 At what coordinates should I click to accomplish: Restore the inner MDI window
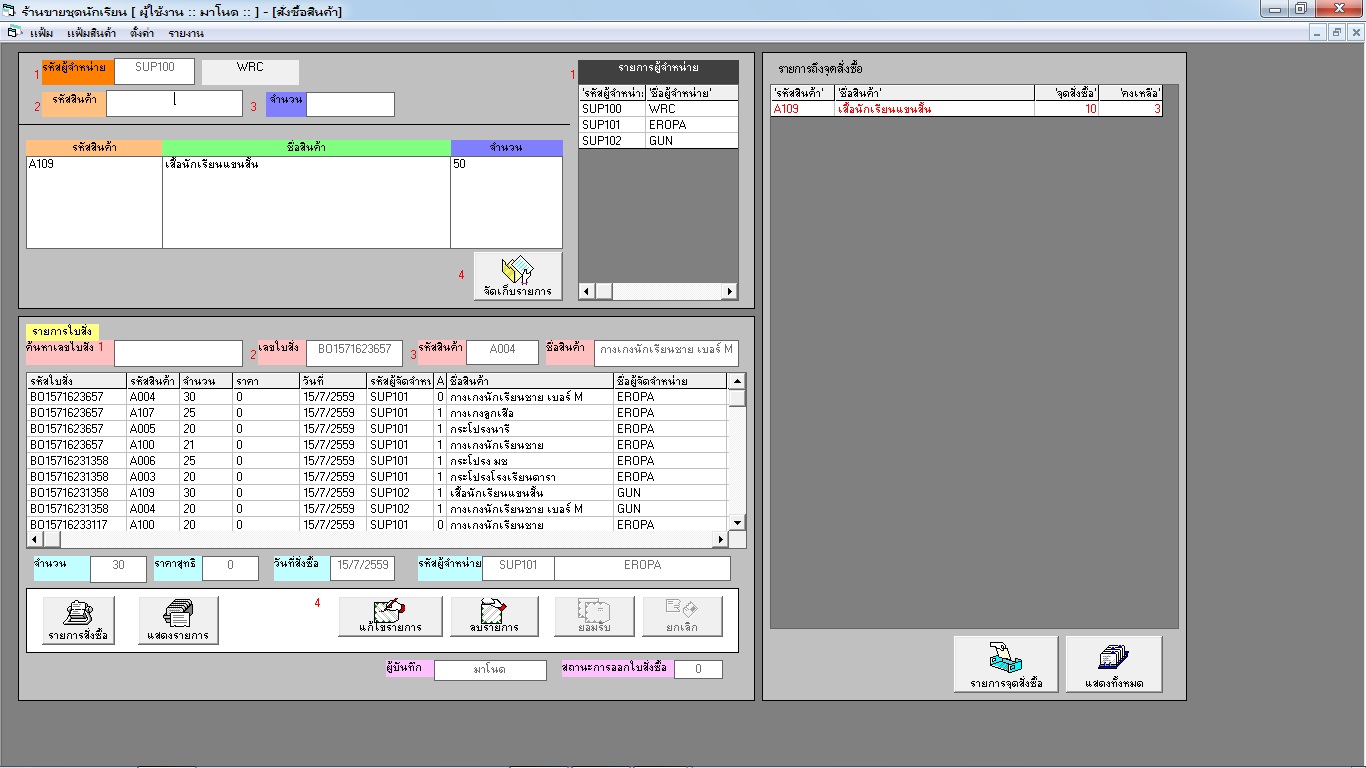coord(1337,33)
